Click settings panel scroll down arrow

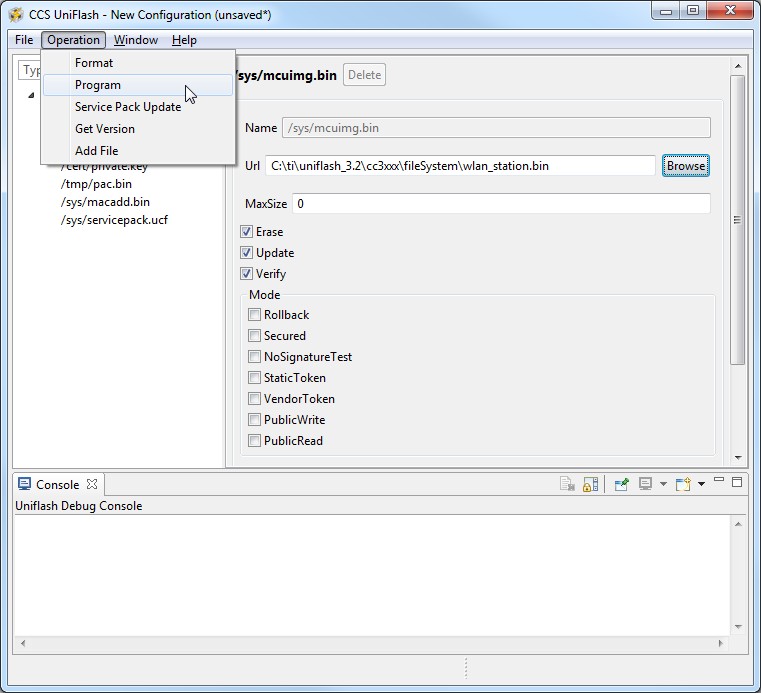click(x=738, y=457)
